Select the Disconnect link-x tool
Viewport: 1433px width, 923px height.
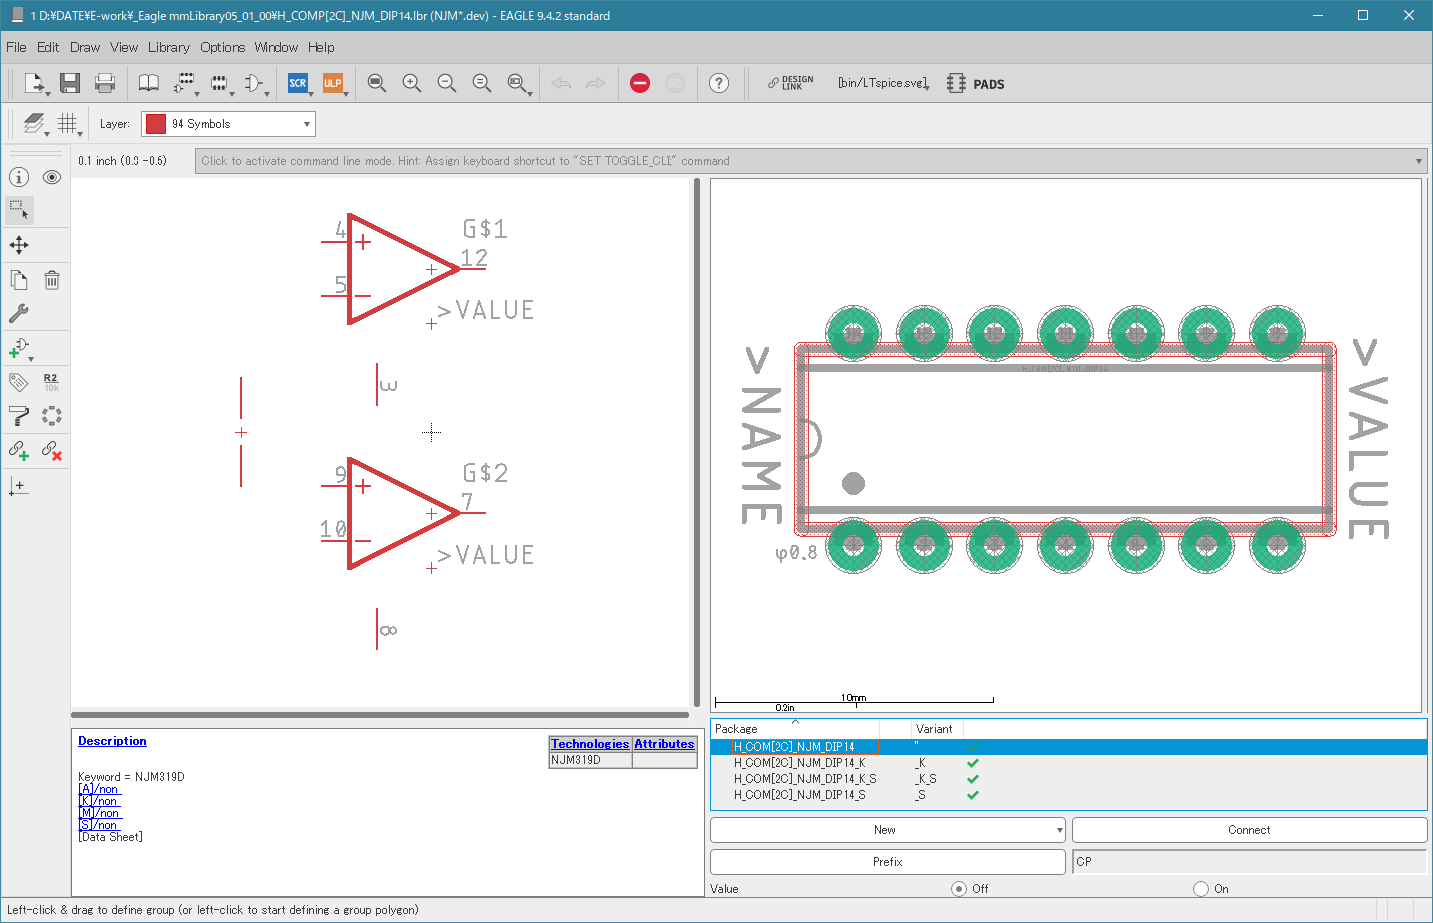[52, 450]
